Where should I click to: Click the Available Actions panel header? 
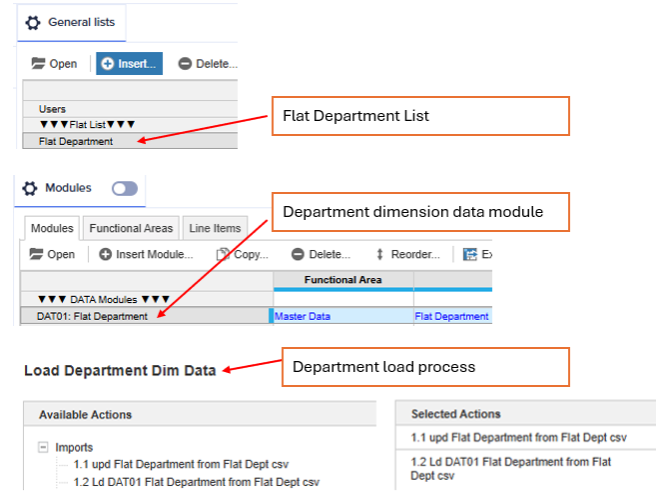click(200, 414)
